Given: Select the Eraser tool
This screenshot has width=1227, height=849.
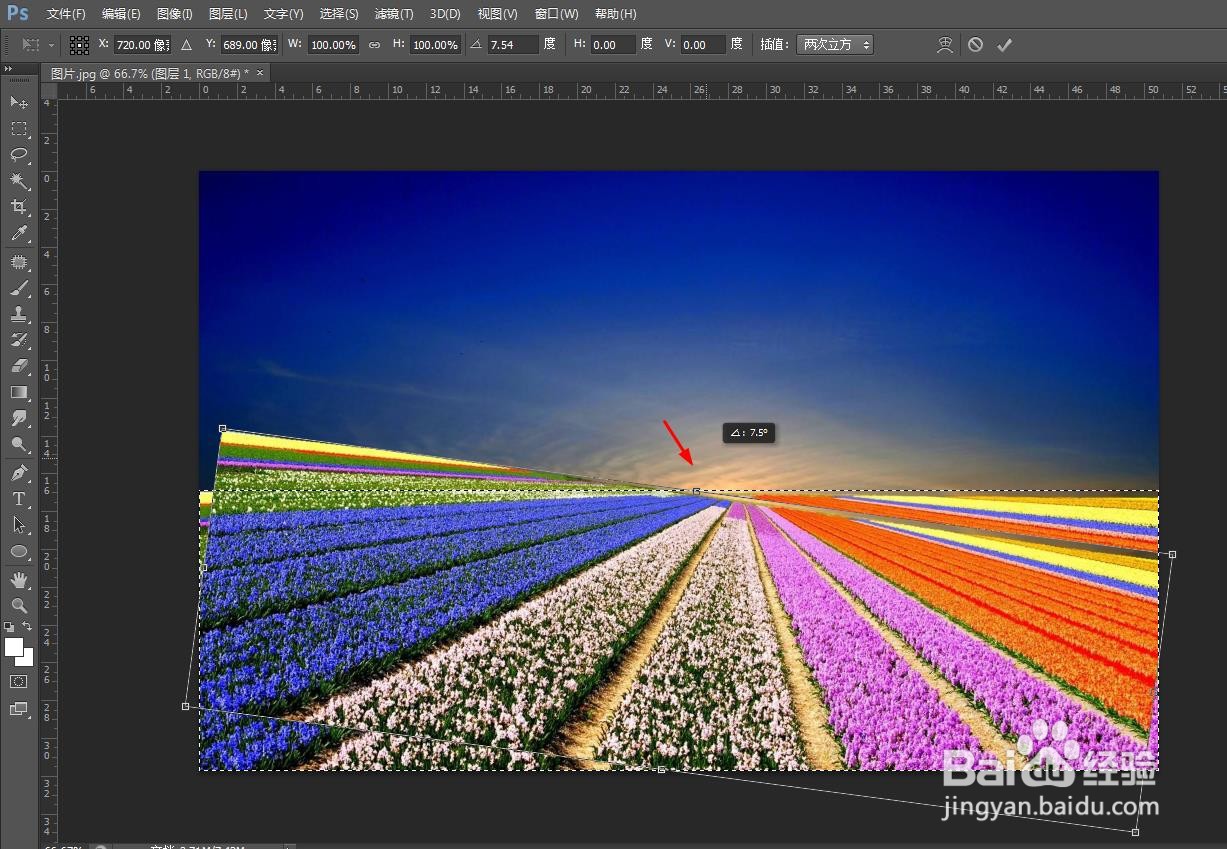Looking at the screenshot, I should tap(19, 366).
